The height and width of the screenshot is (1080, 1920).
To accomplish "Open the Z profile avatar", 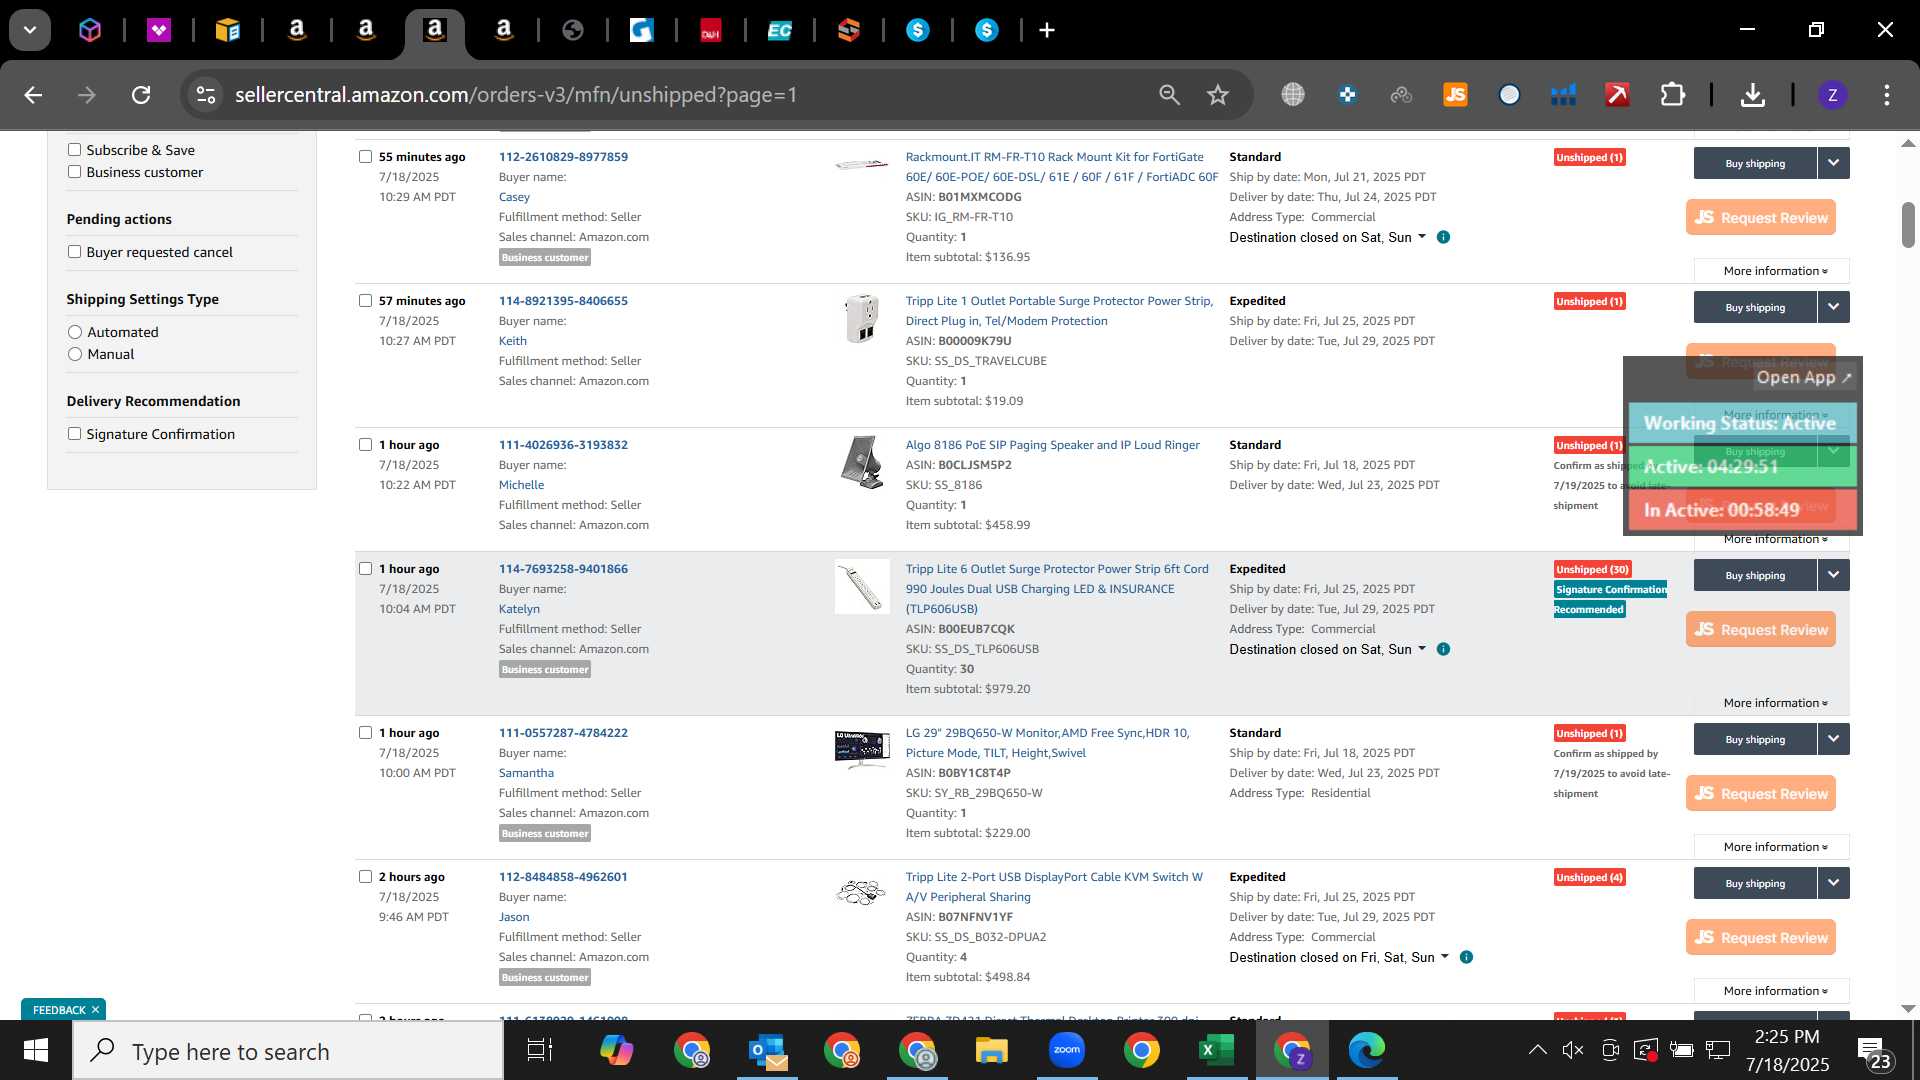I will (x=1832, y=95).
